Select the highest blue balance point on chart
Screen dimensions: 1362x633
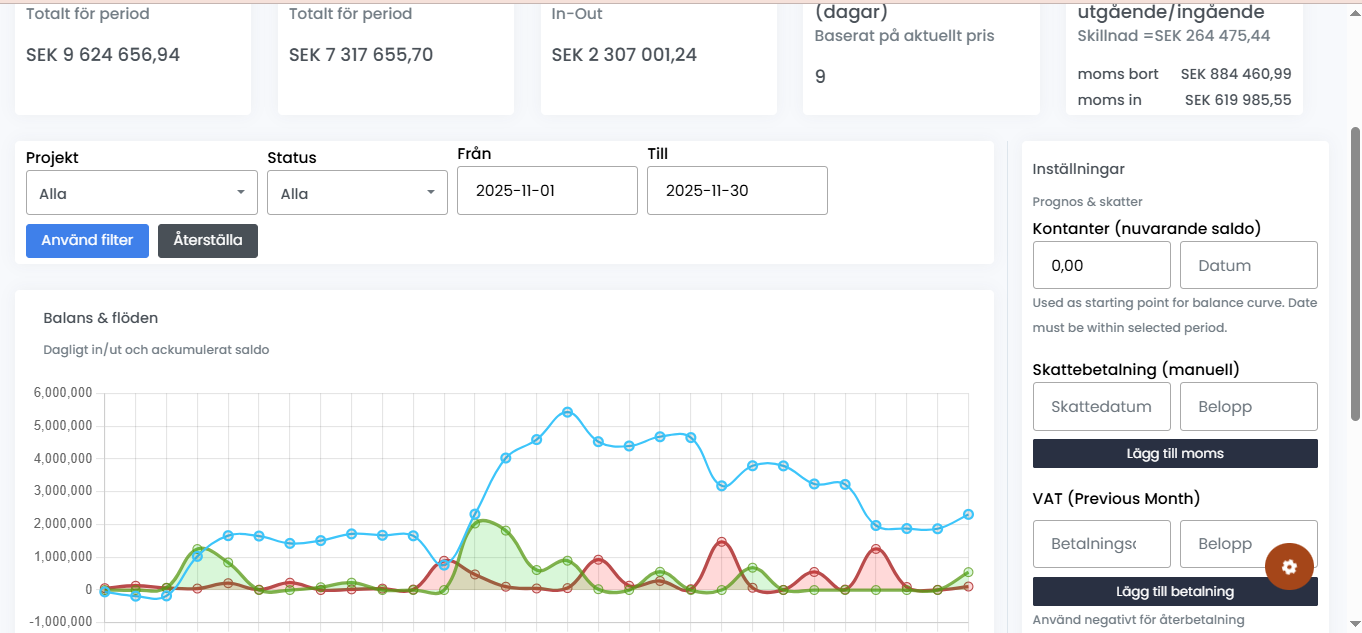pyautogui.click(x=567, y=412)
